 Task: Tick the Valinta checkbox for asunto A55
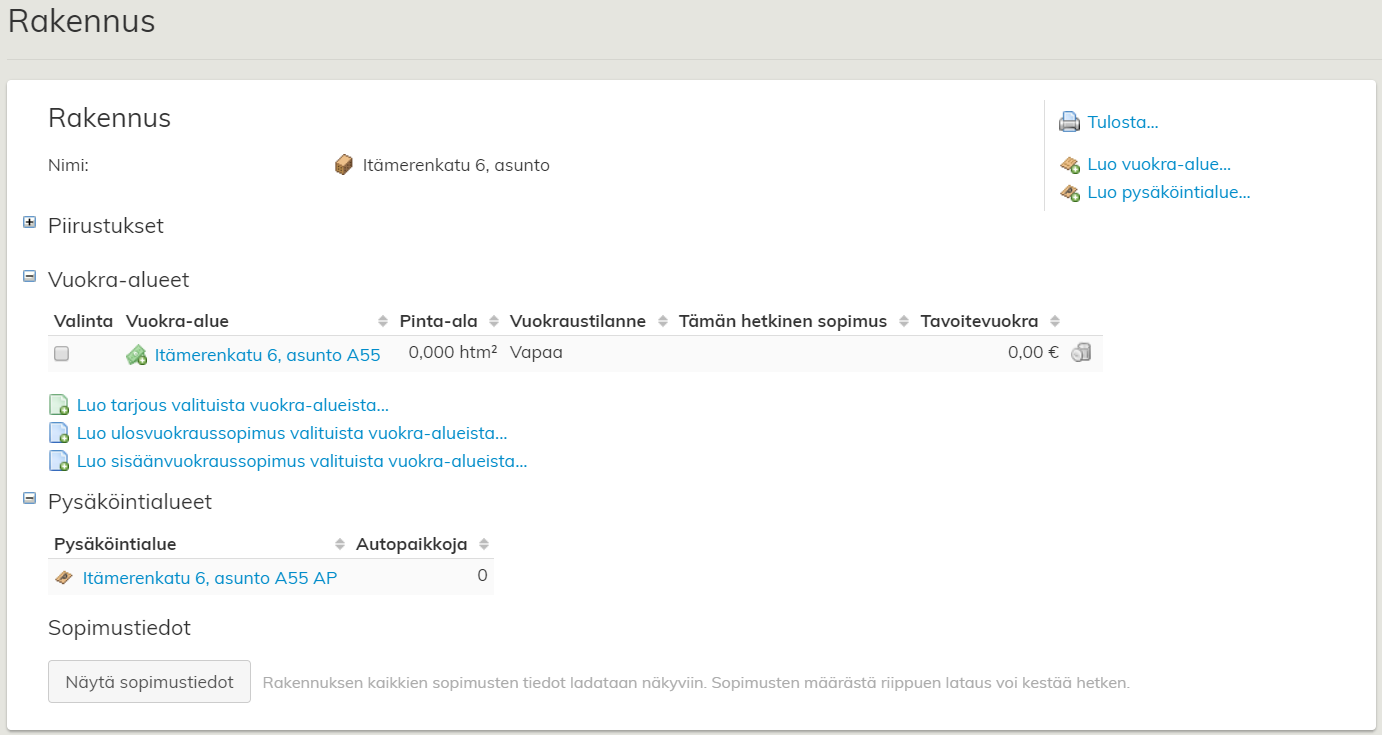click(62, 353)
